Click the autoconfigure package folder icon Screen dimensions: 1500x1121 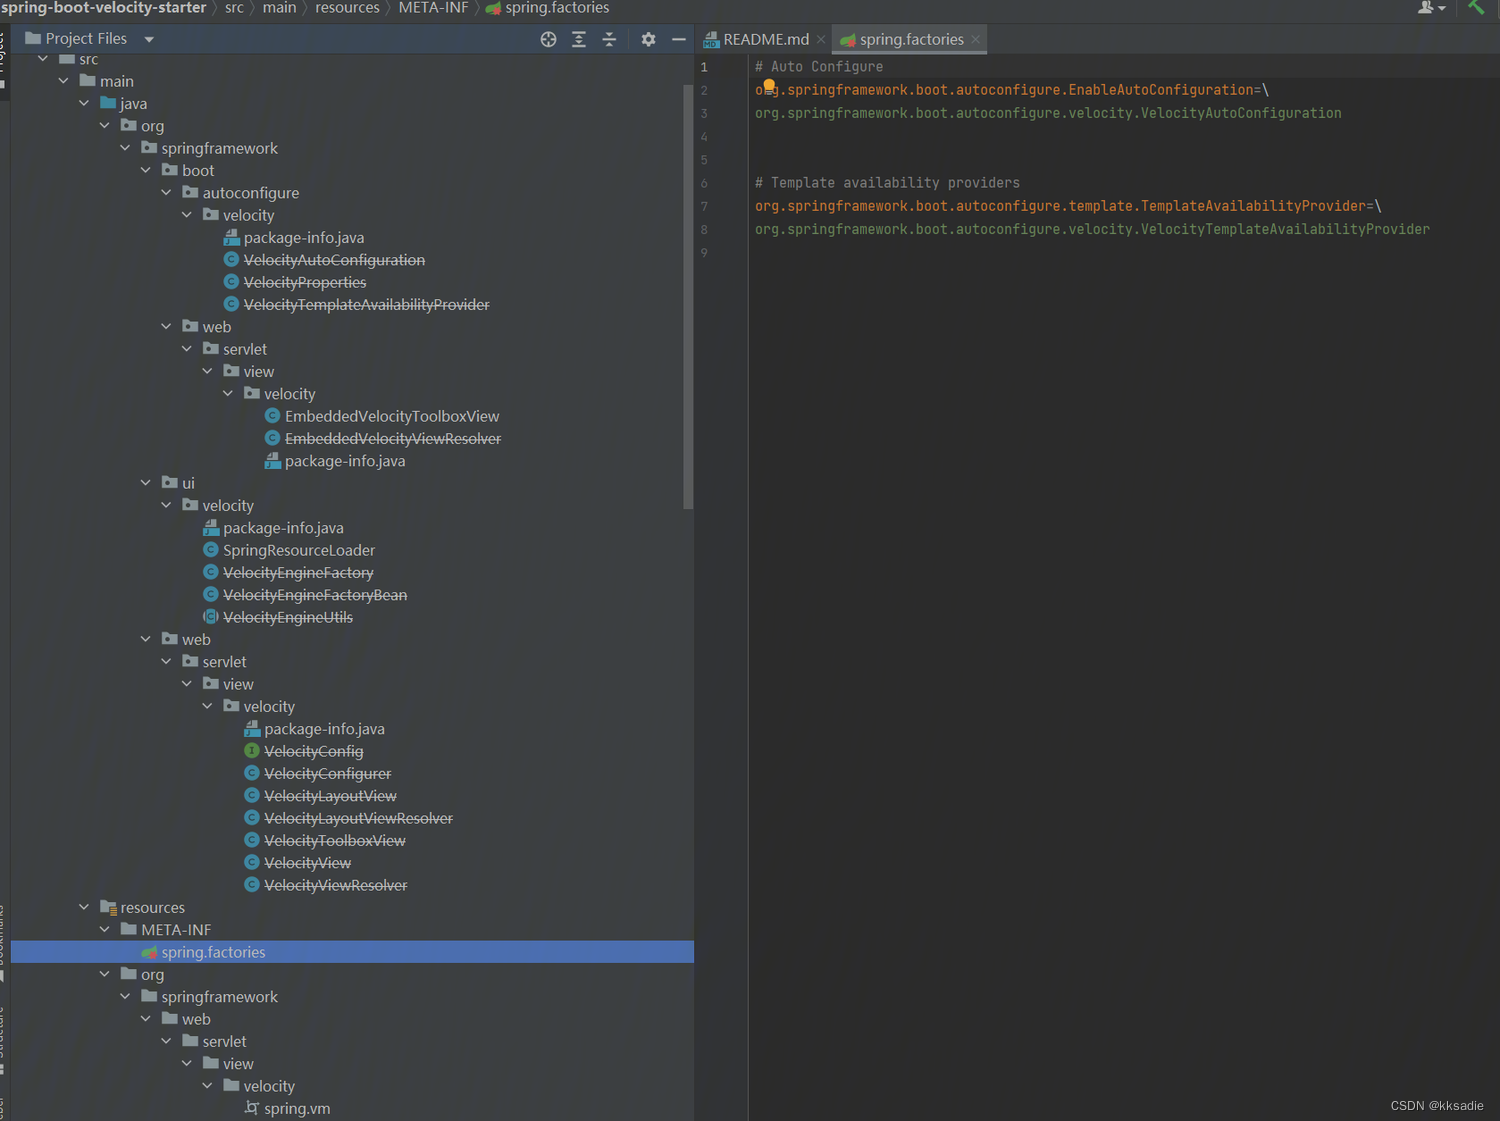tap(190, 192)
